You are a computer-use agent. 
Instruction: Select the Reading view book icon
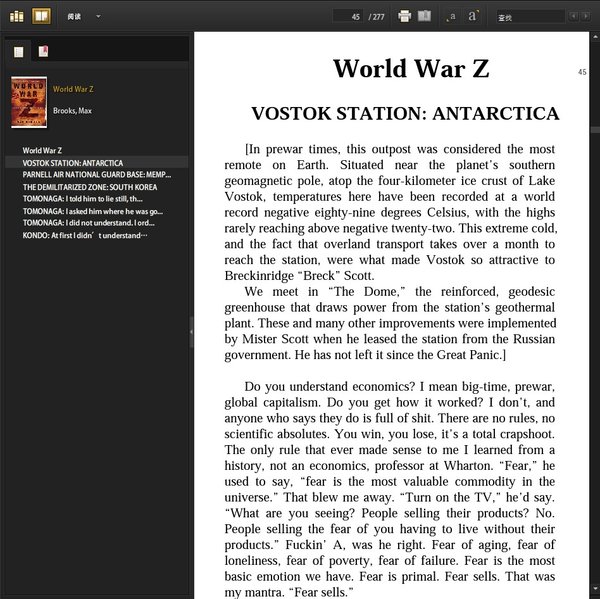(41, 16)
